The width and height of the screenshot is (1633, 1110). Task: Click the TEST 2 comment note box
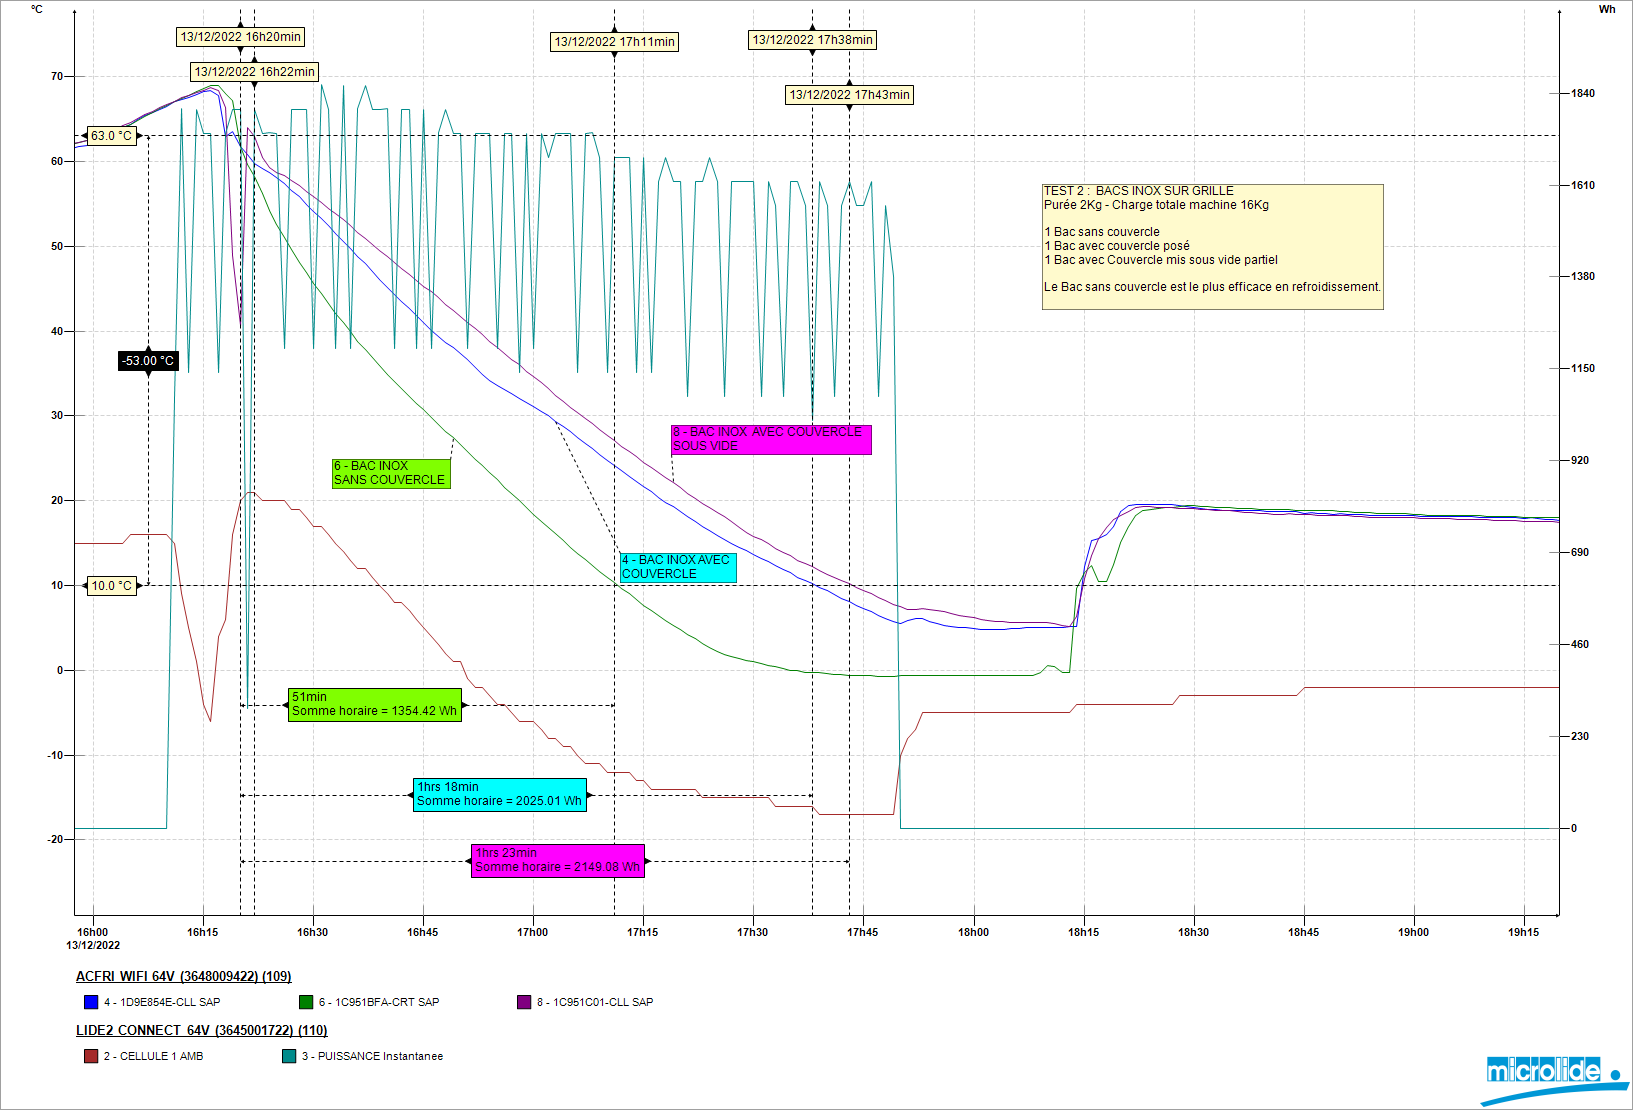coord(1212,246)
